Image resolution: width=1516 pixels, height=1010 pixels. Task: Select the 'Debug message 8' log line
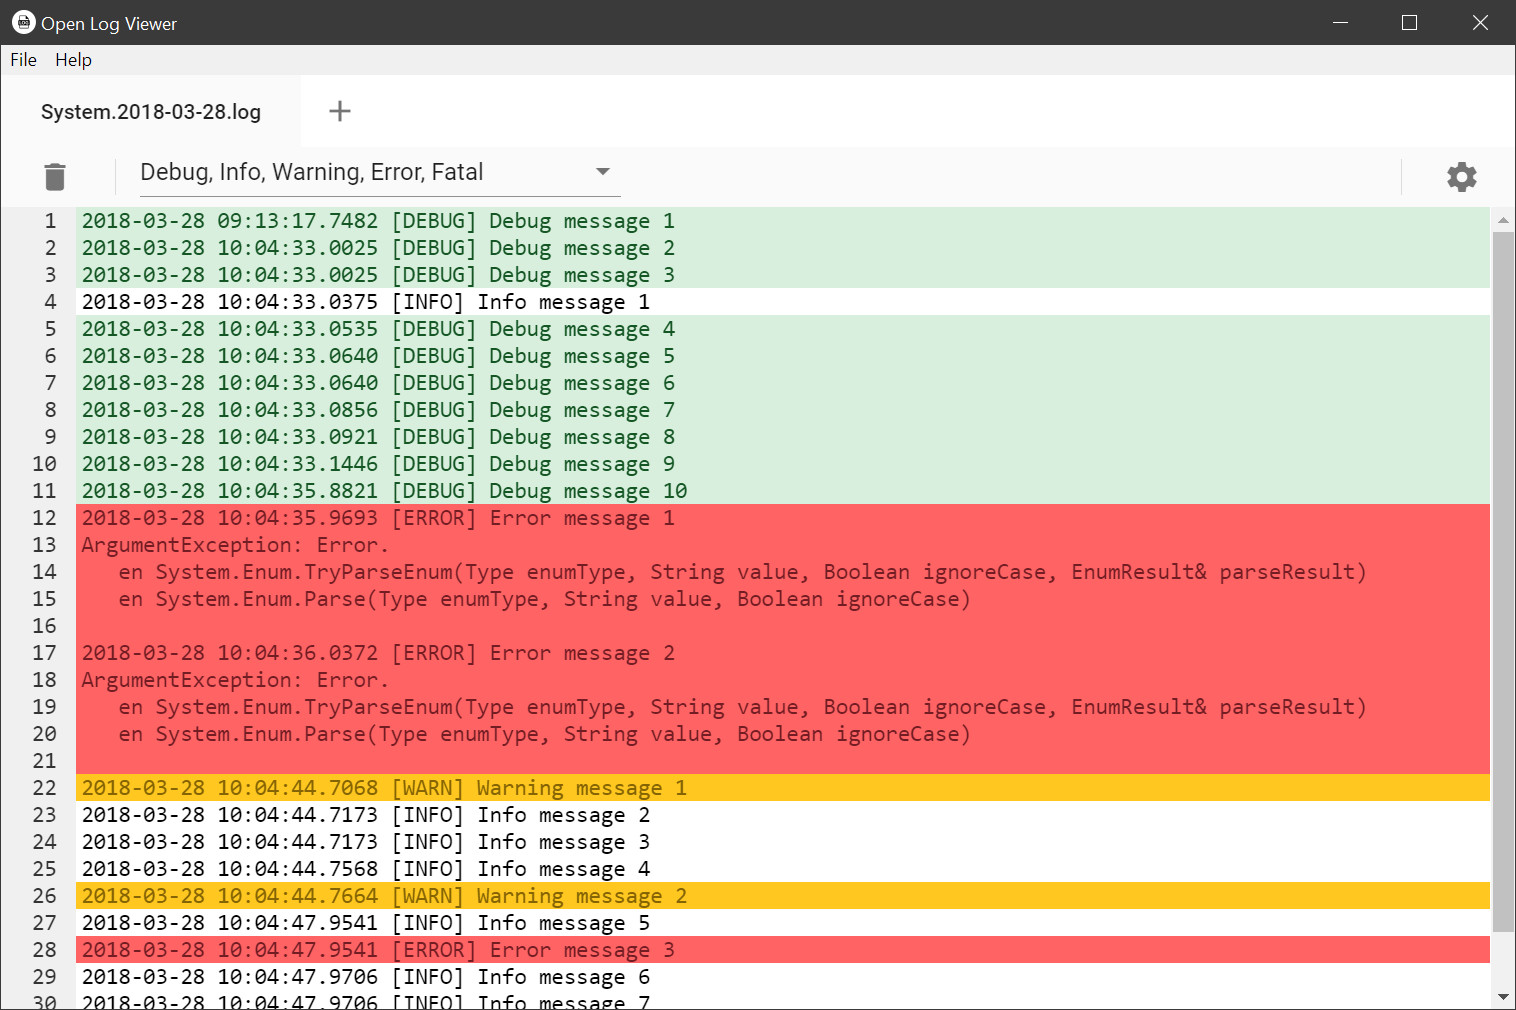click(783, 437)
